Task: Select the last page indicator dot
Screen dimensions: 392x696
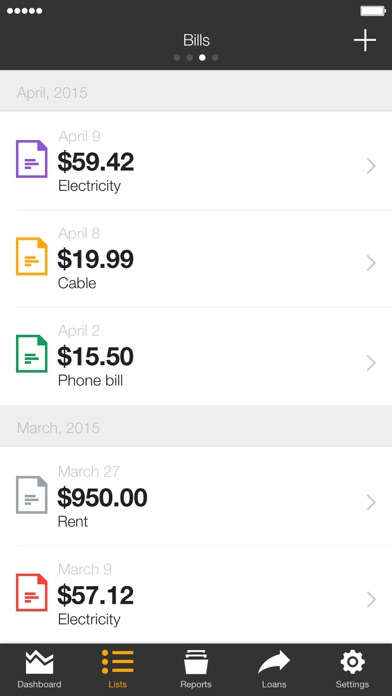Action: point(215,58)
